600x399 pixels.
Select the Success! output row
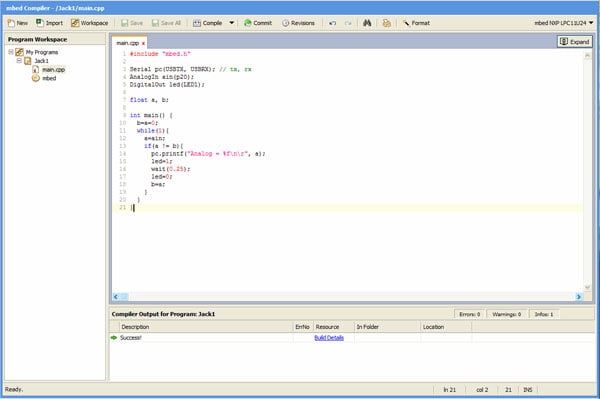click(x=352, y=338)
